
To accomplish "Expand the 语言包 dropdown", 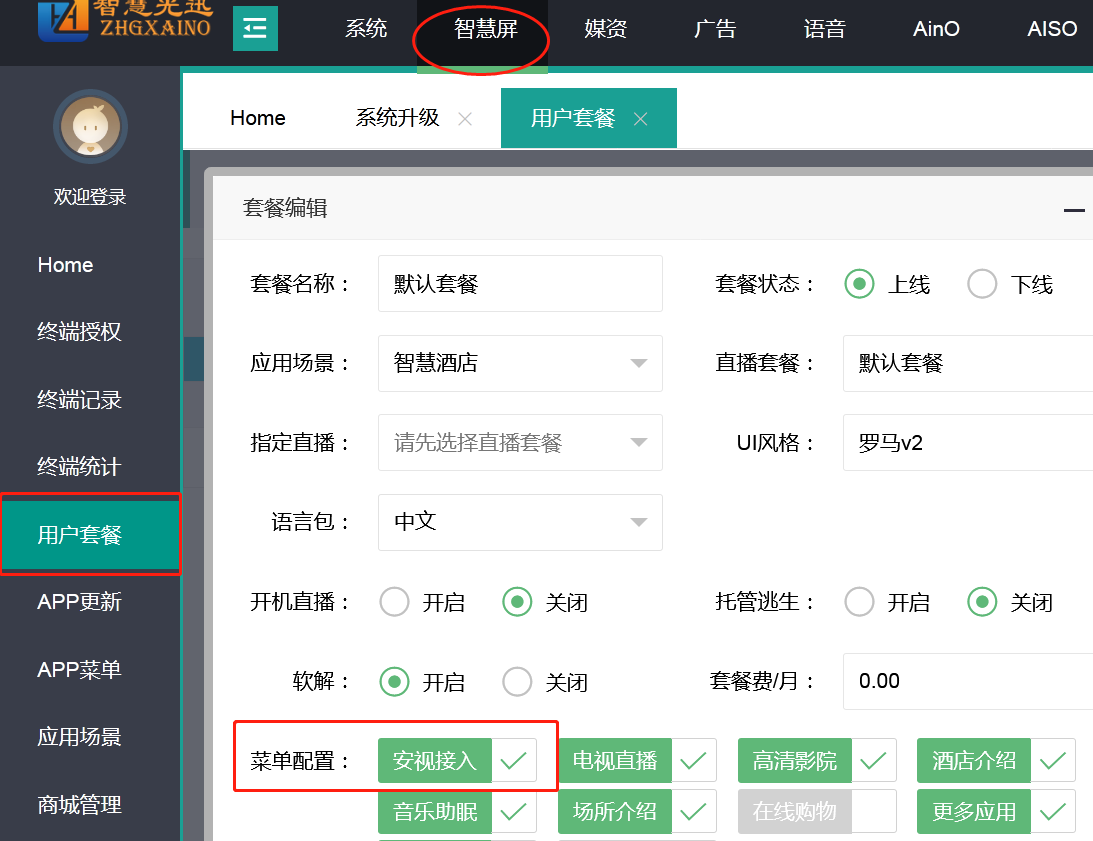I will 520,522.
